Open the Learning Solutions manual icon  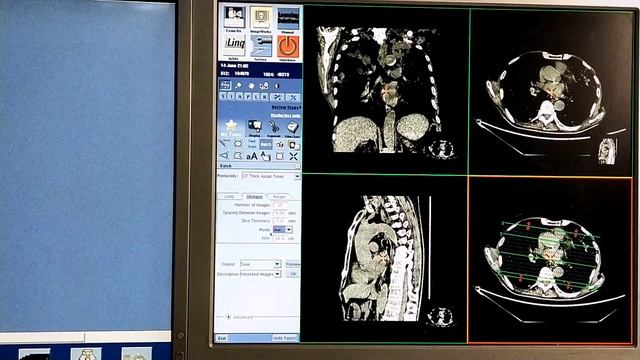287,18
